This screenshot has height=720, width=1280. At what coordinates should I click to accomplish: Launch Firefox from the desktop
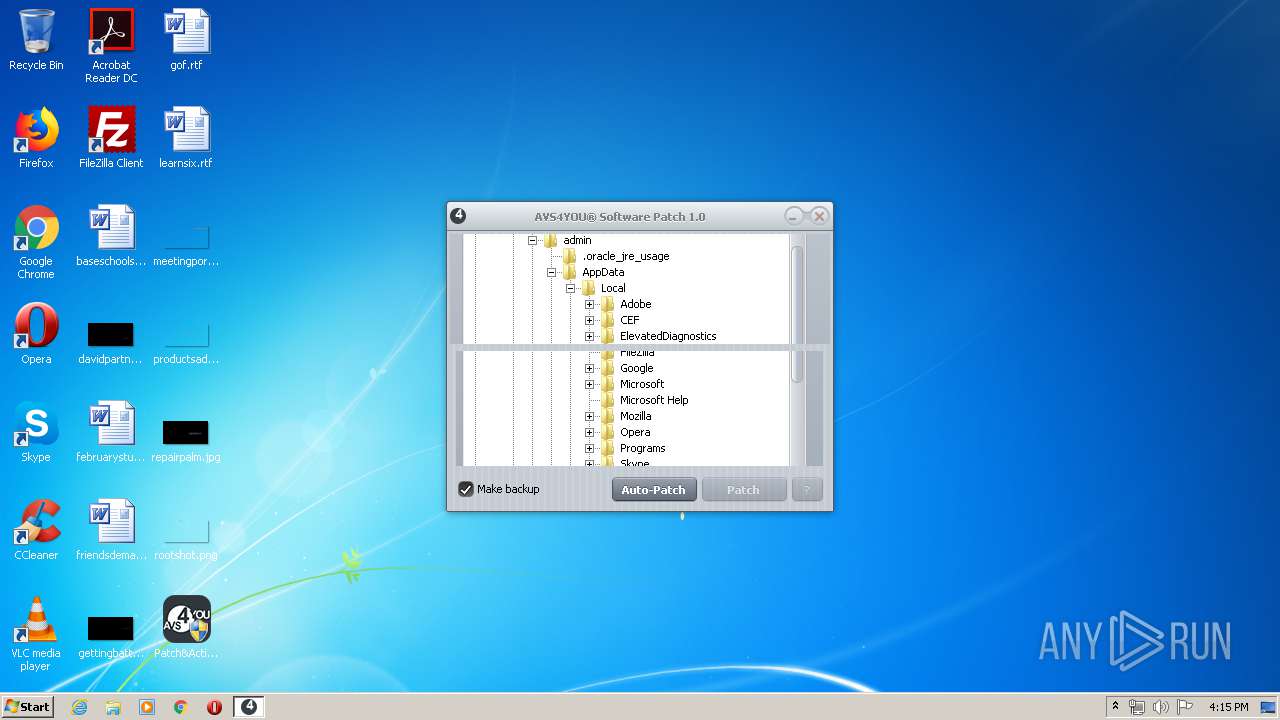point(36,138)
